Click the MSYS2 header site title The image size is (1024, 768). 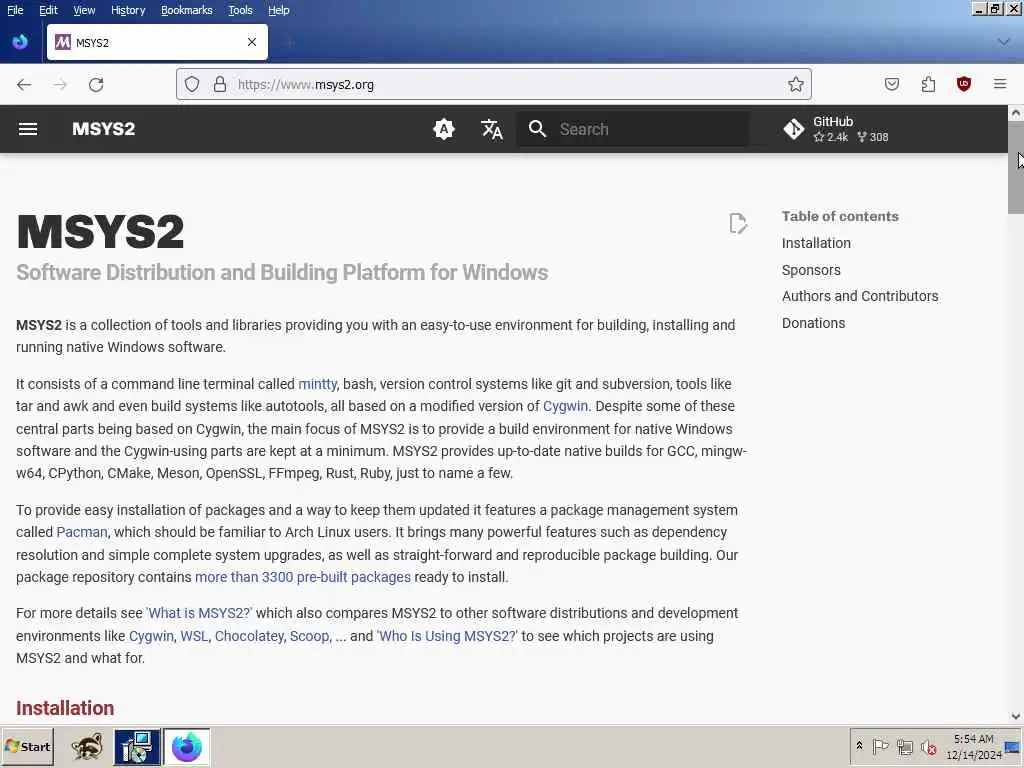(104, 129)
